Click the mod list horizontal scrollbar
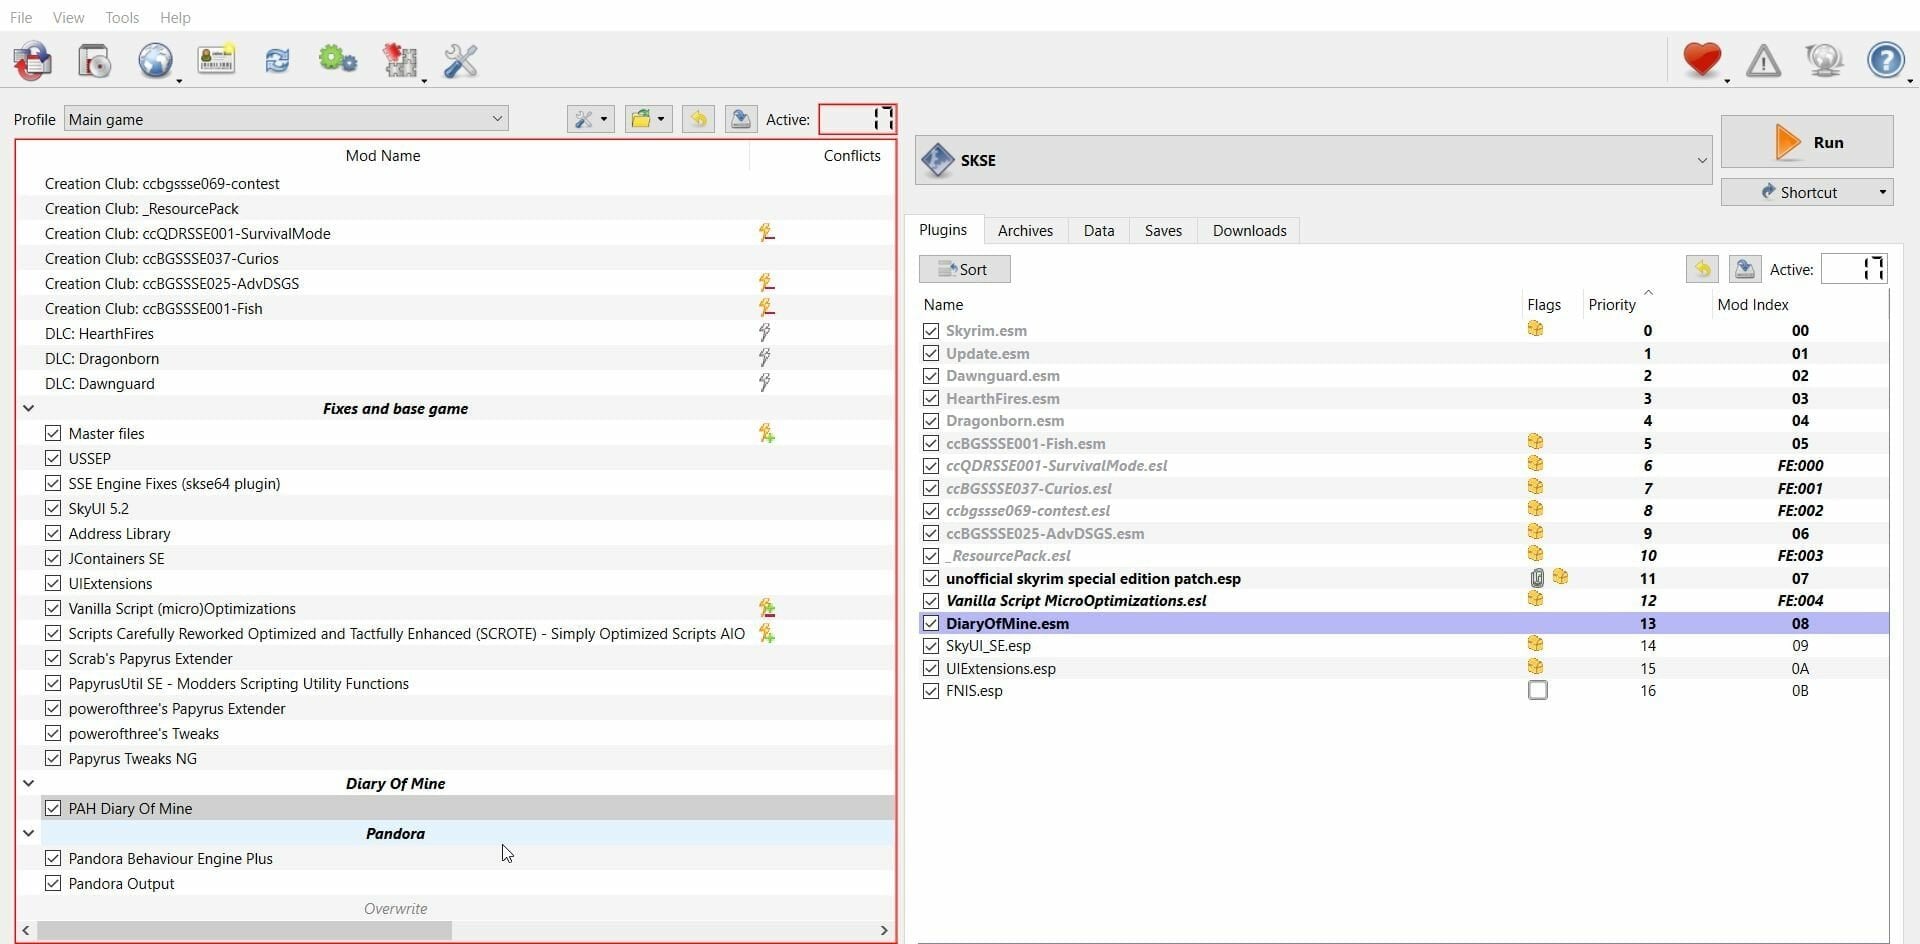The width and height of the screenshot is (1920, 944). point(244,930)
